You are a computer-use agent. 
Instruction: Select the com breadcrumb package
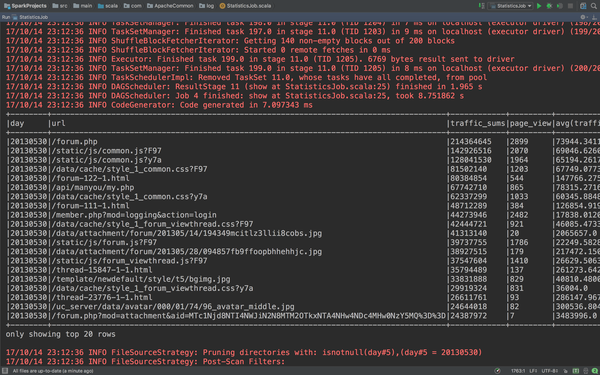click(x=133, y=6)
